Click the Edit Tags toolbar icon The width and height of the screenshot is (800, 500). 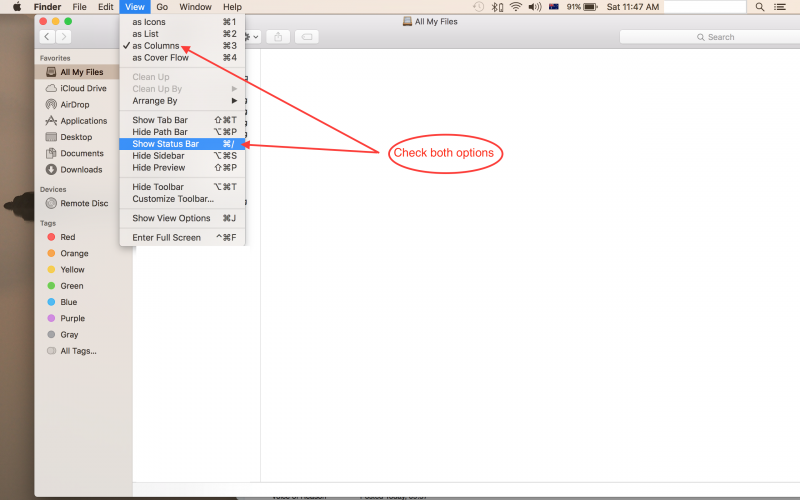(307, 37)
